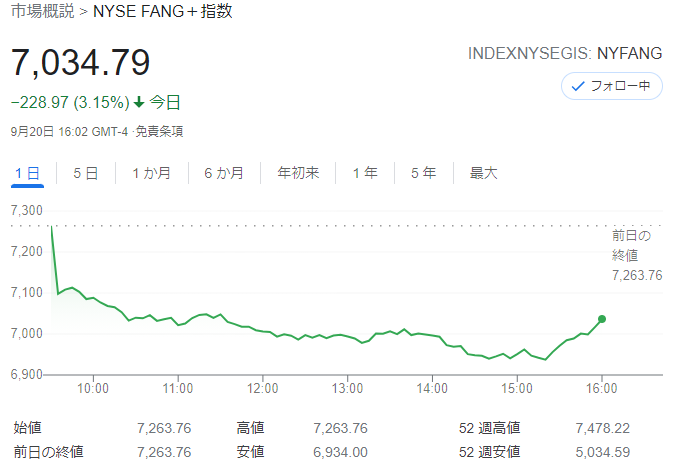Click the 10:00 time axis label
The image size is (674, 472).
[x=93, y=389]
